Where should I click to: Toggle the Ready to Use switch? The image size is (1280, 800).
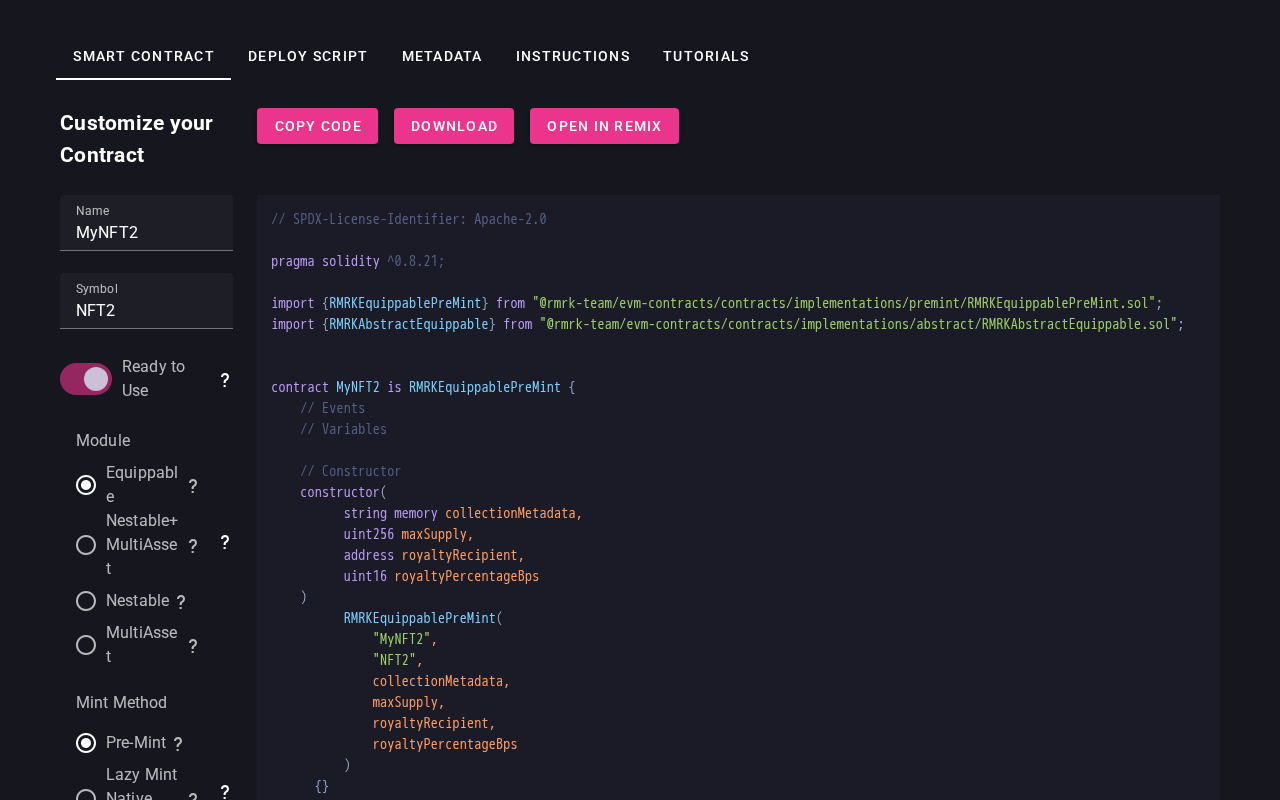pos(86,379)
